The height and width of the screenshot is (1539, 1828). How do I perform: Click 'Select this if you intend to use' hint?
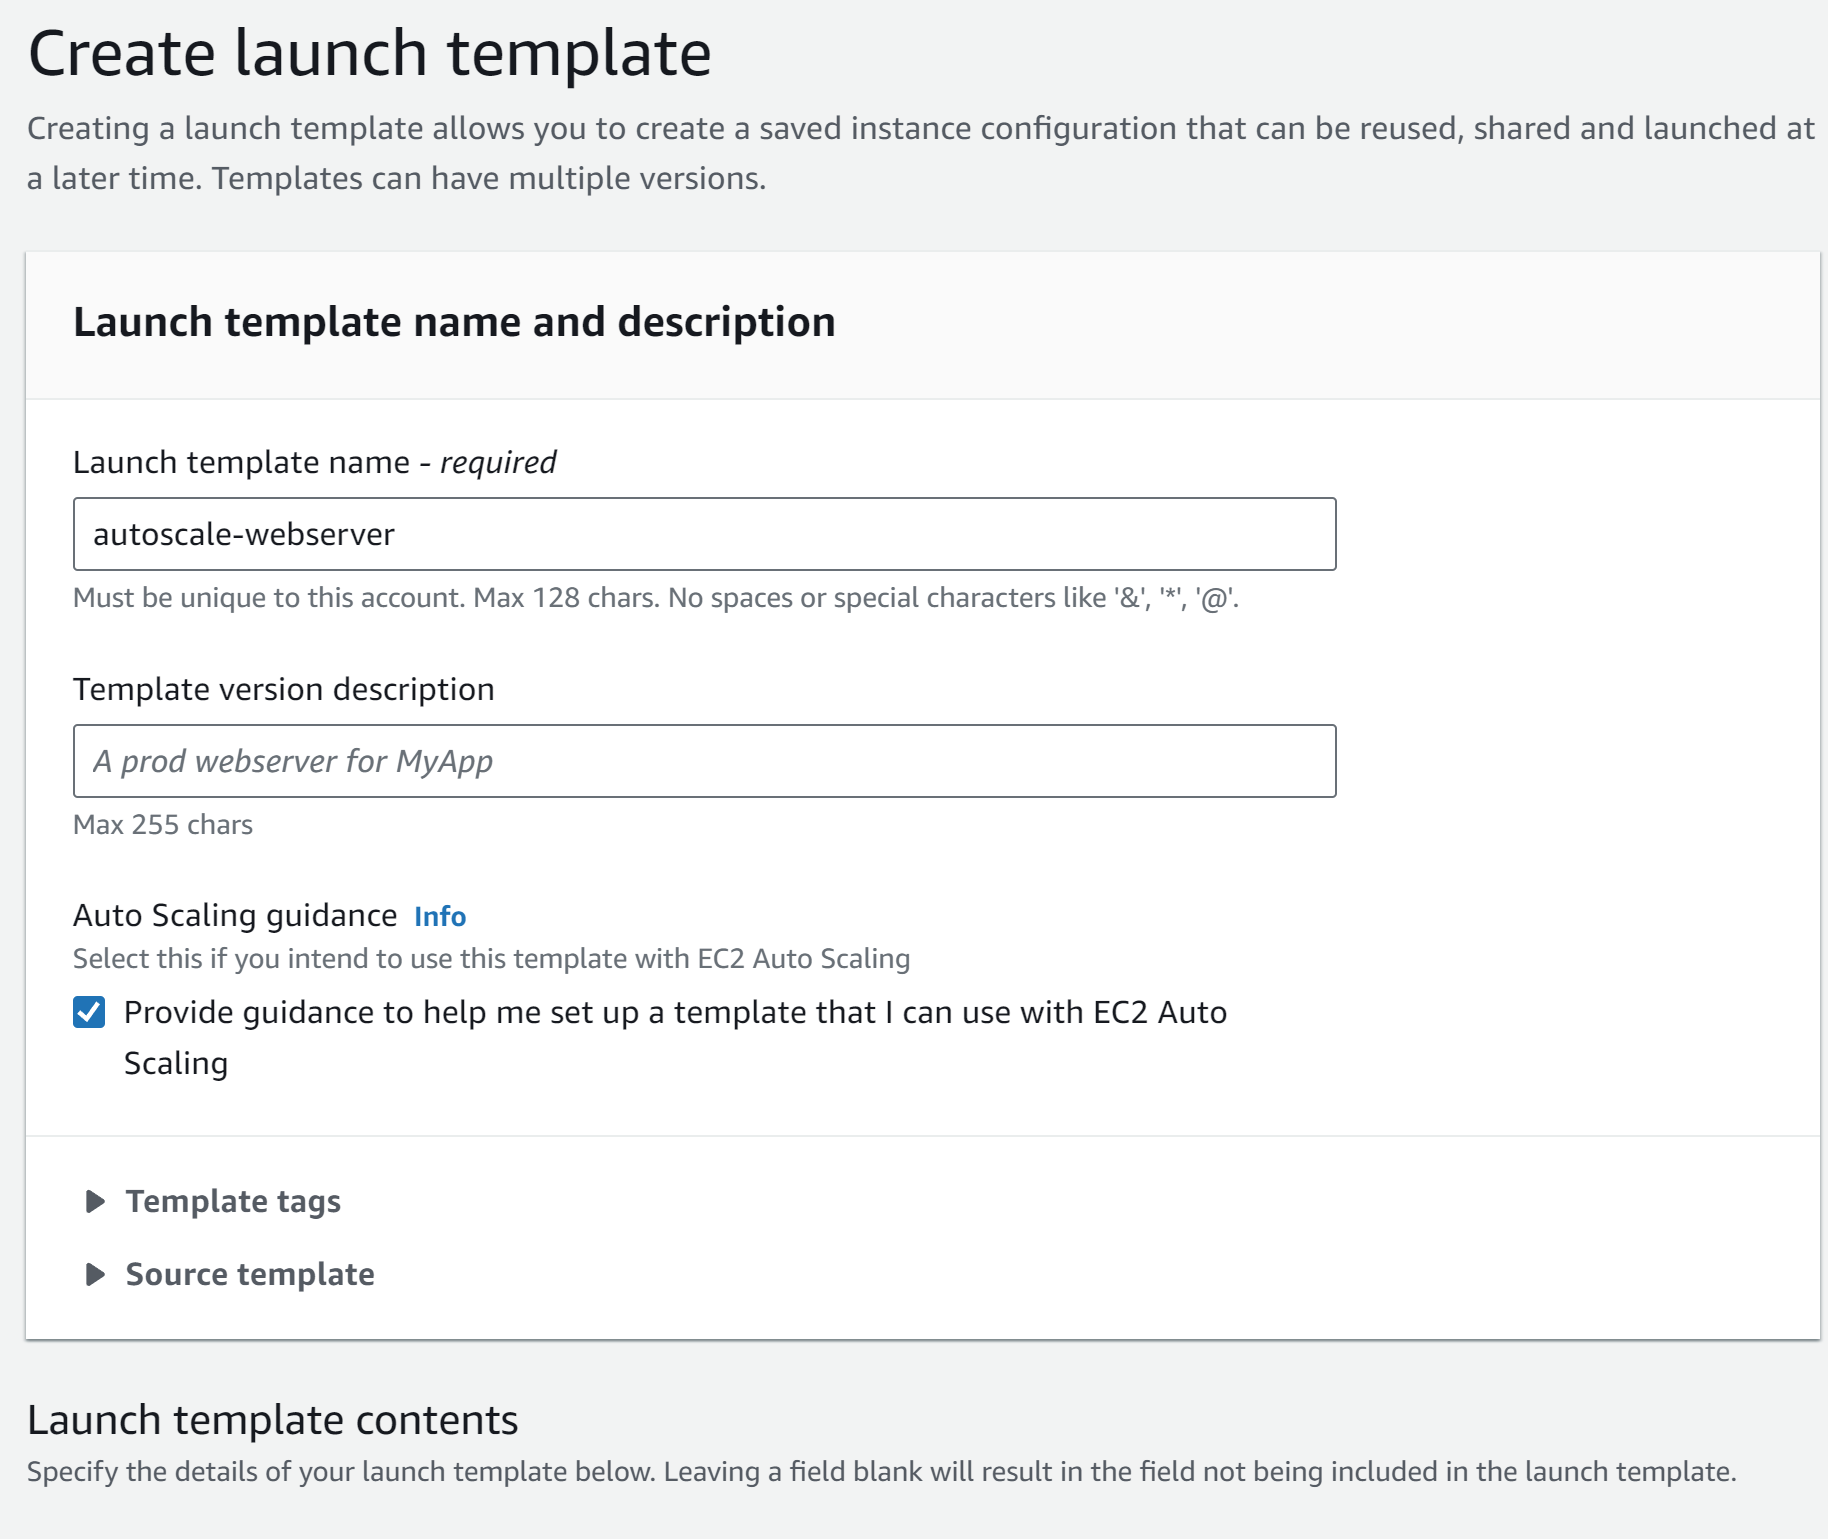click(491, 959)
